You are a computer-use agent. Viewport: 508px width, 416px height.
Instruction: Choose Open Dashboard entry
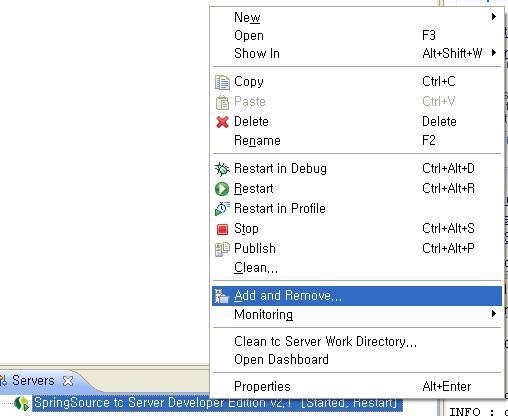tap(357, 360)
